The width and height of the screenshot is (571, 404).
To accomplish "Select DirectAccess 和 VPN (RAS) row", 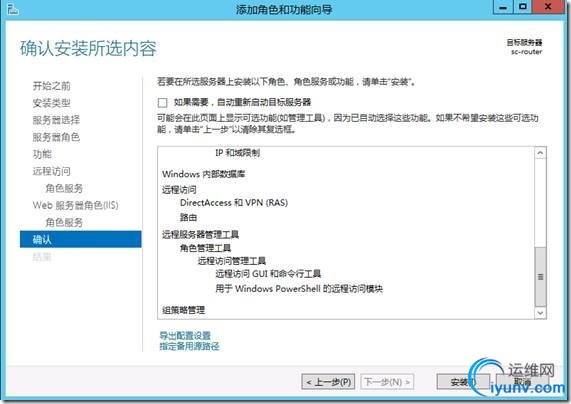I will click(234, 203).
